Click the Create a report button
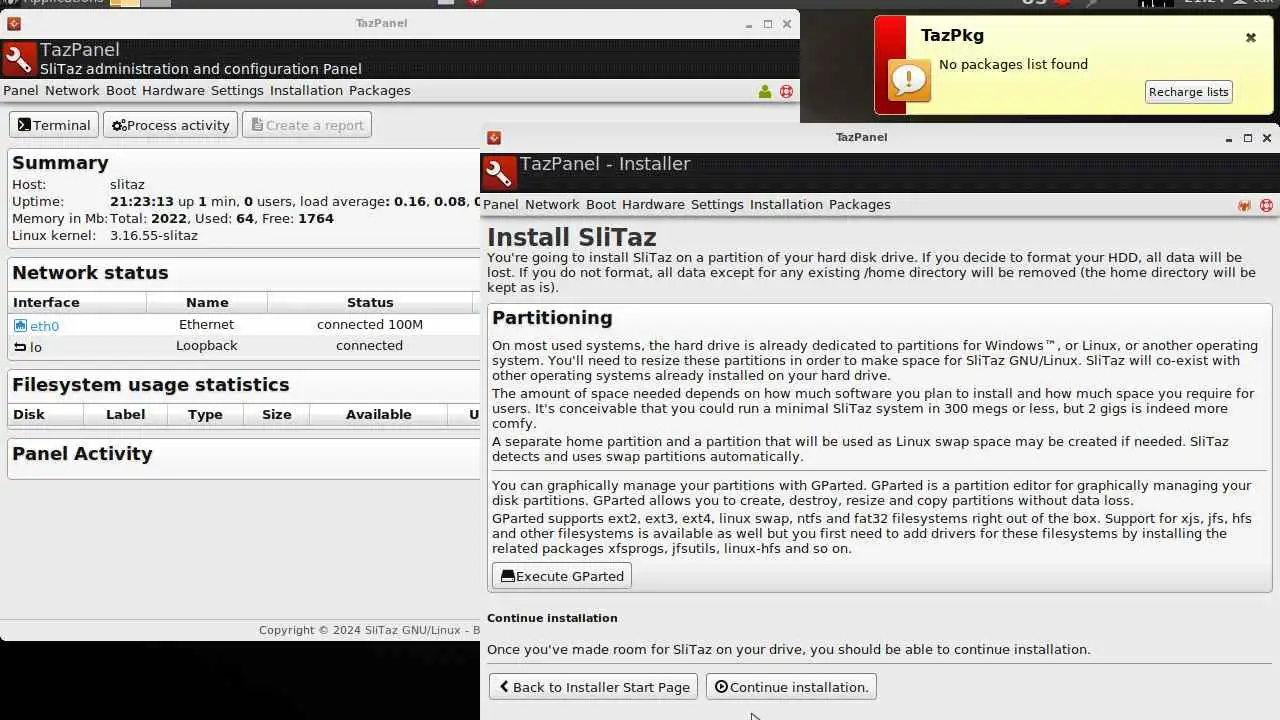 (x=307, y=125)
